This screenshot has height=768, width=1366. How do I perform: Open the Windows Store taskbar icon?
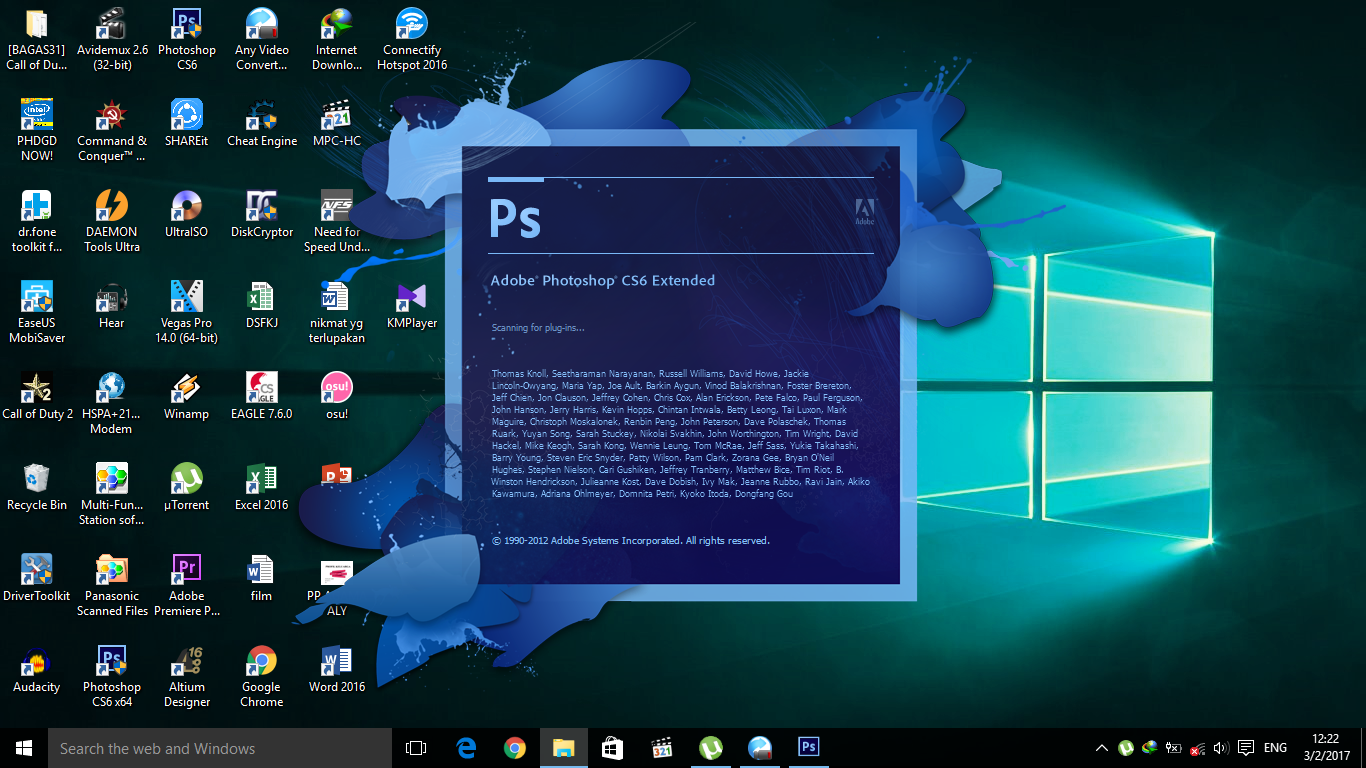click(613, 748)
